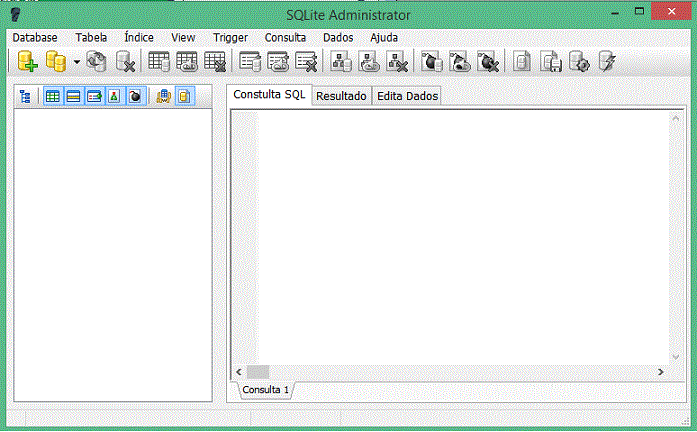
Task: Toggle the show tables filter button
Action: 53,96
